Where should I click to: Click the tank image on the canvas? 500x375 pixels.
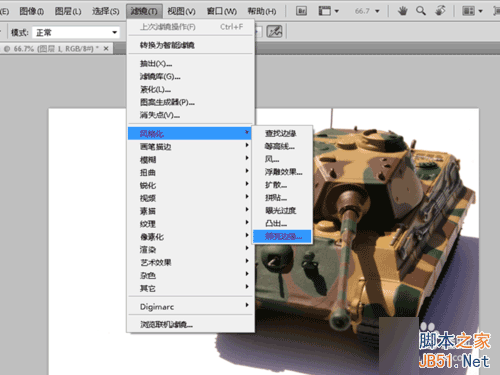[367, 233]
